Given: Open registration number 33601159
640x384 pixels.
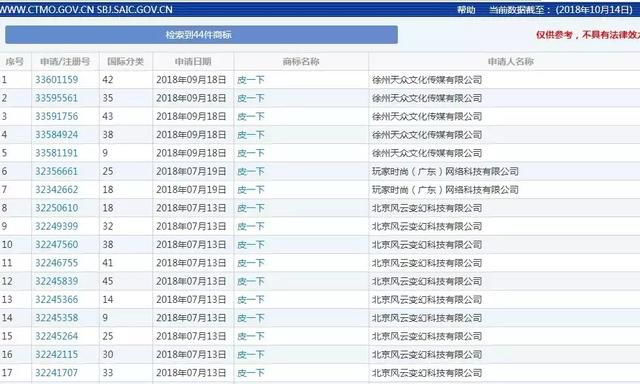Looking at the screenshot, I should [x=56, y=80].
